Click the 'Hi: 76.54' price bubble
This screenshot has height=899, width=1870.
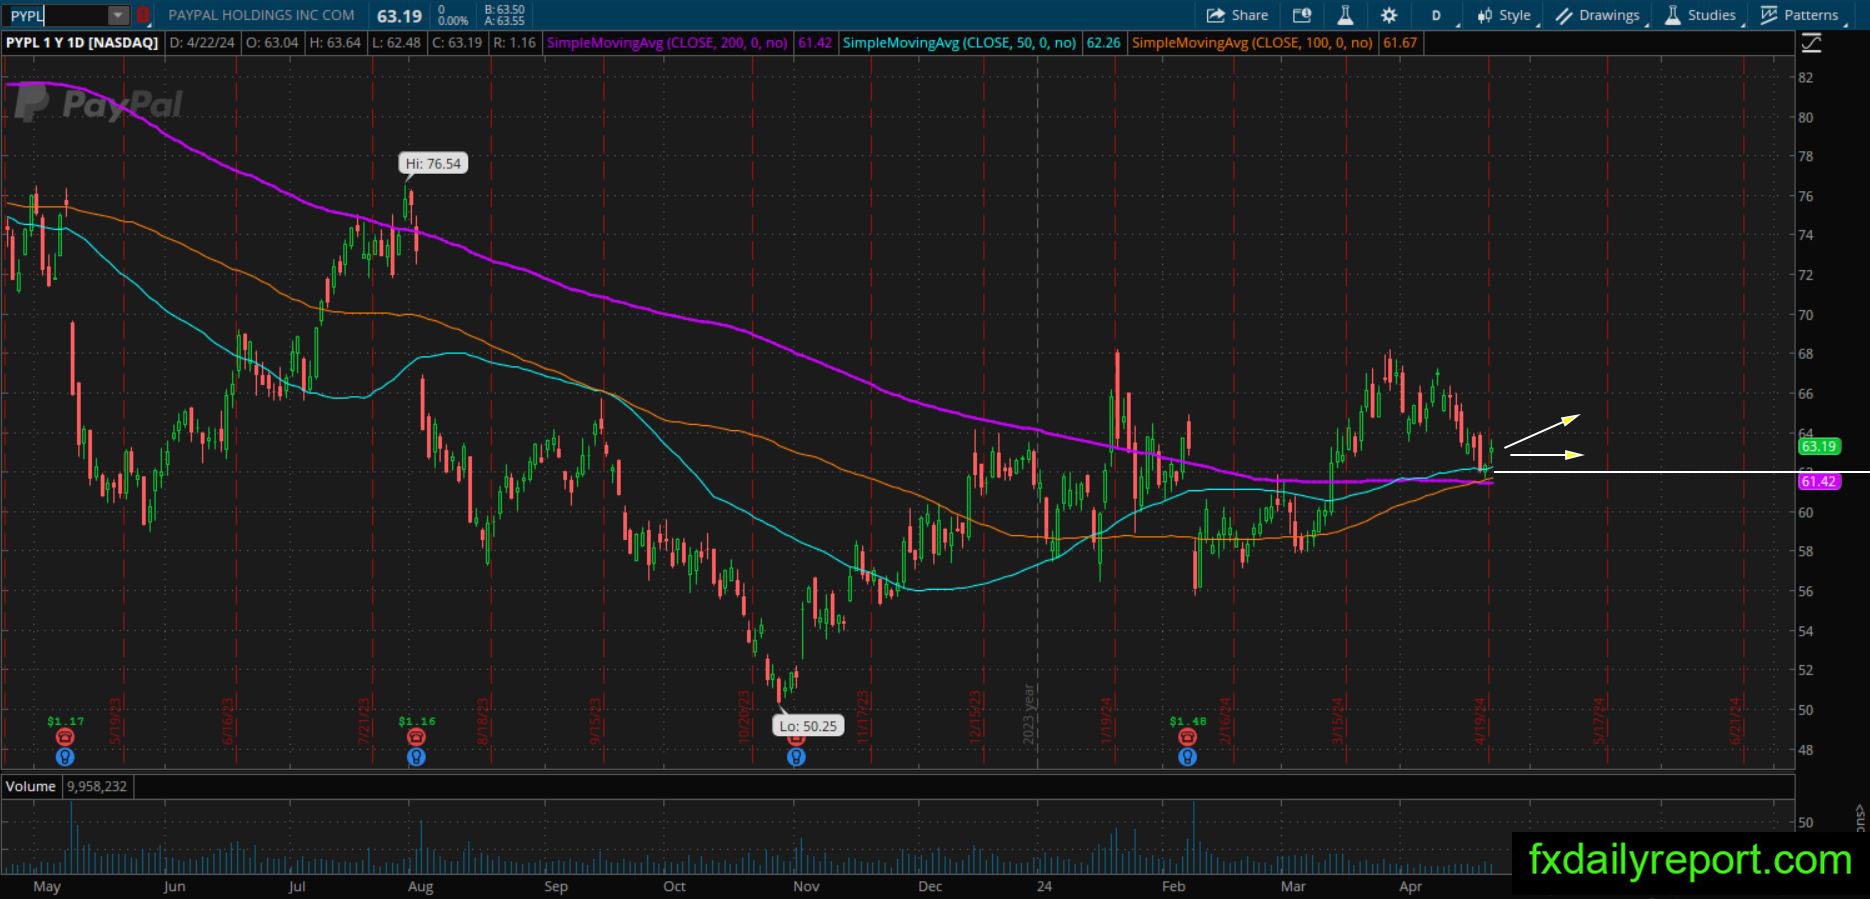coord(433,163)
